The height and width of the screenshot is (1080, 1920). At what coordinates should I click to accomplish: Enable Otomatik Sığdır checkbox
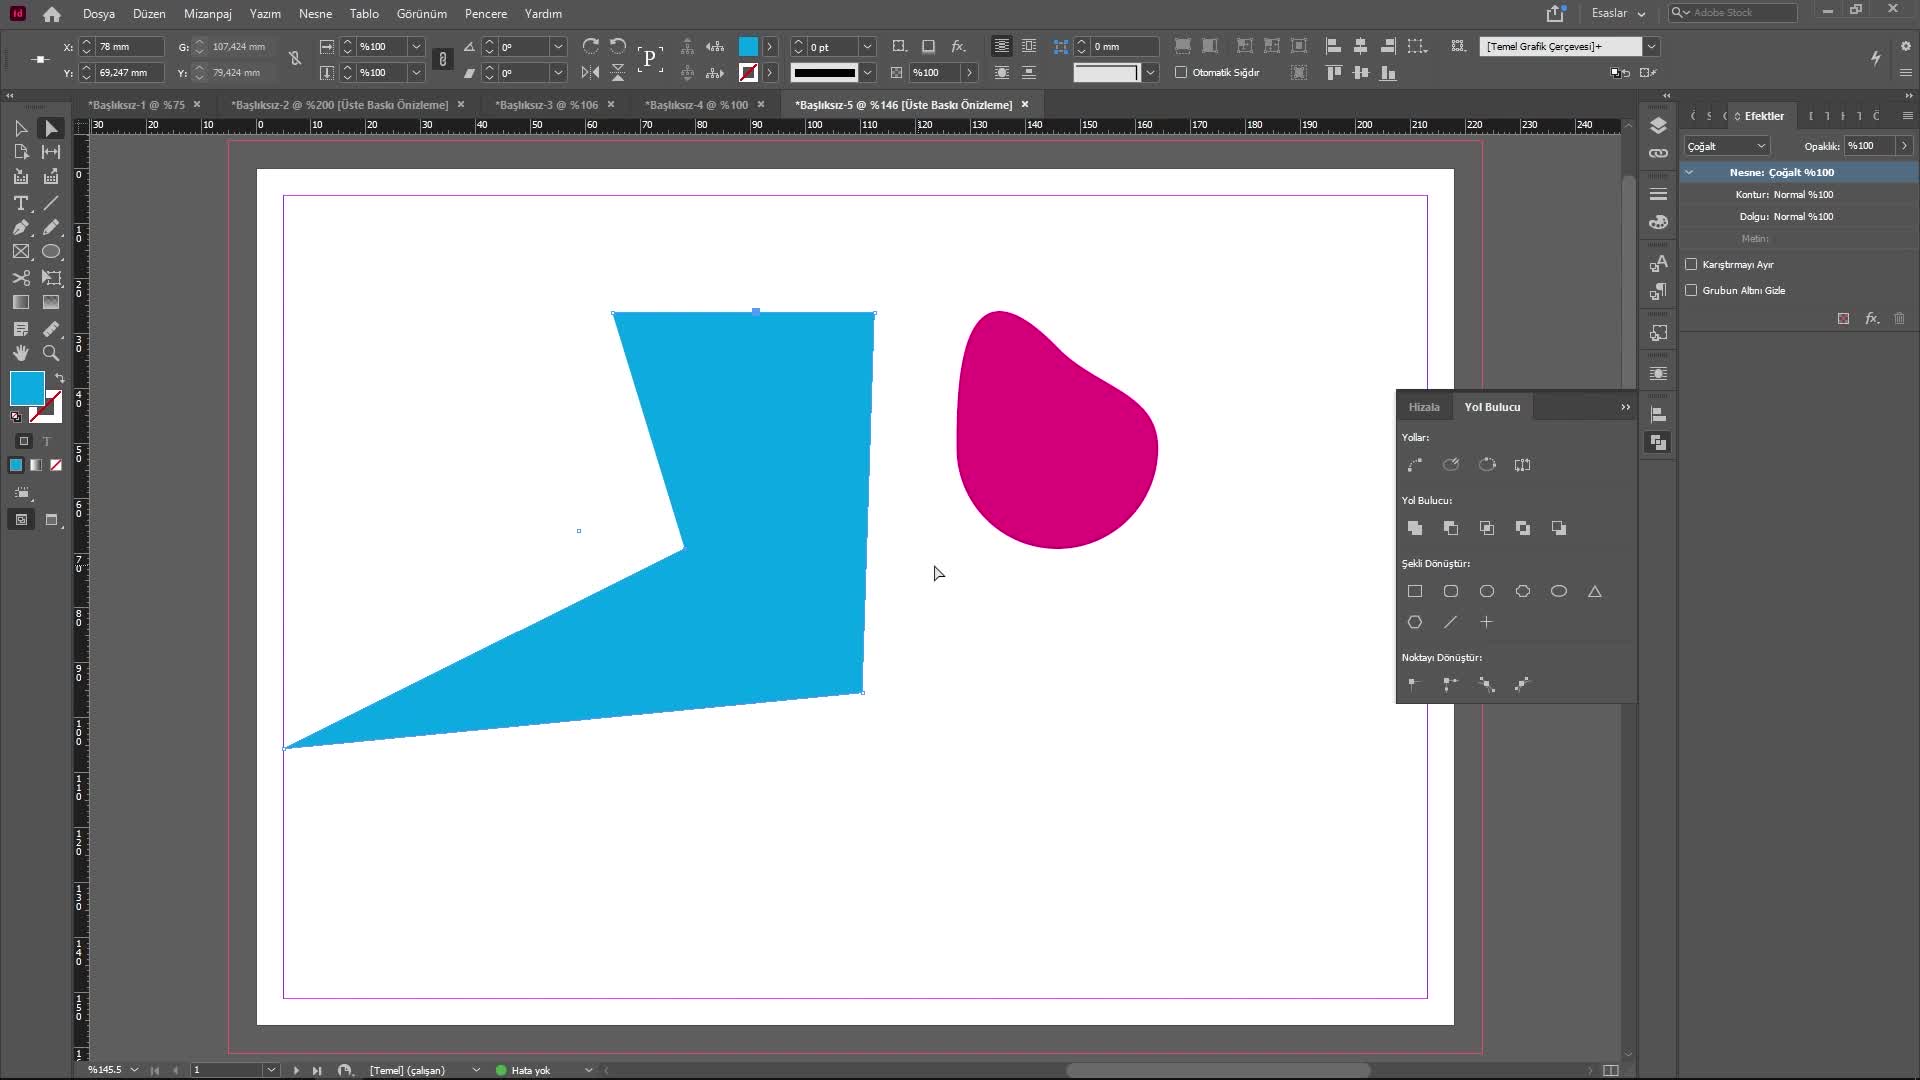tap(1181, 72)
